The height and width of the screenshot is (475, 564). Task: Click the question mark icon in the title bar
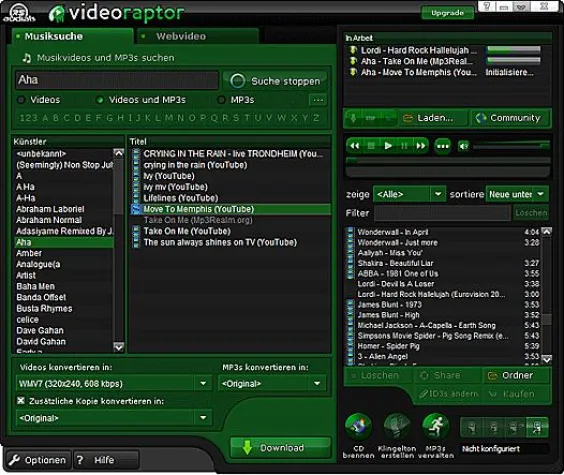coord(487,6)
